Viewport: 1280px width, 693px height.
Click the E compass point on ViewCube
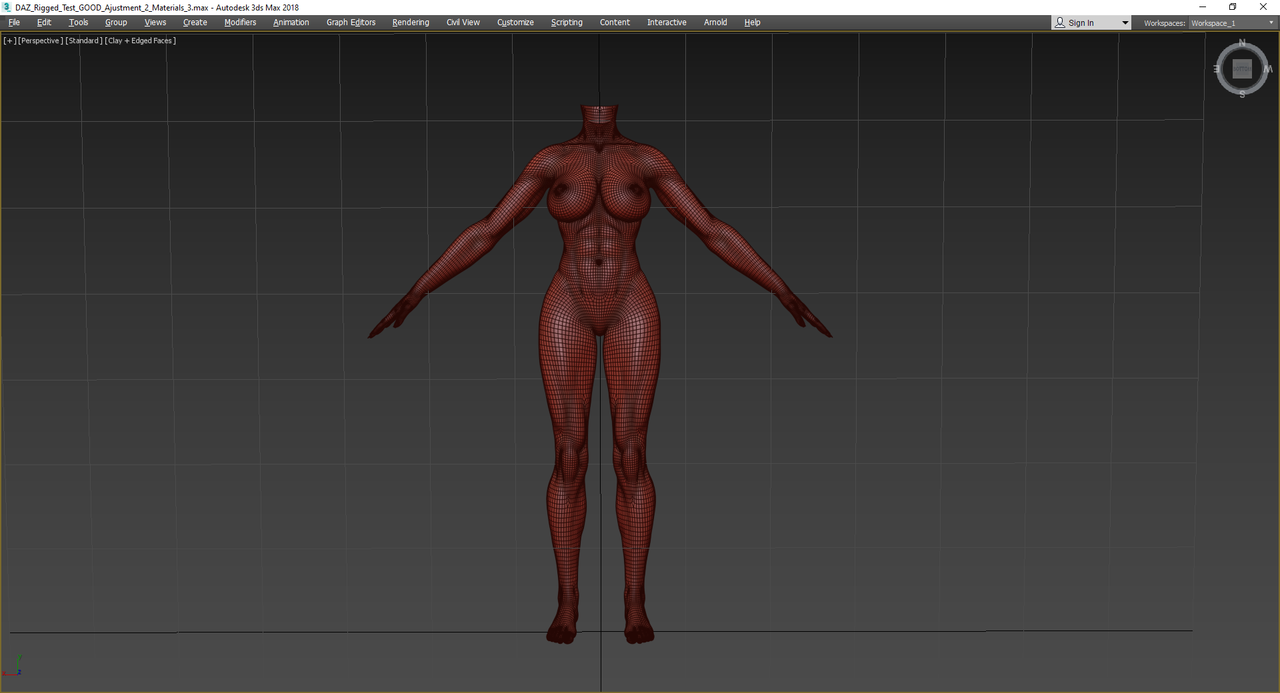(x=1217, y=69)
